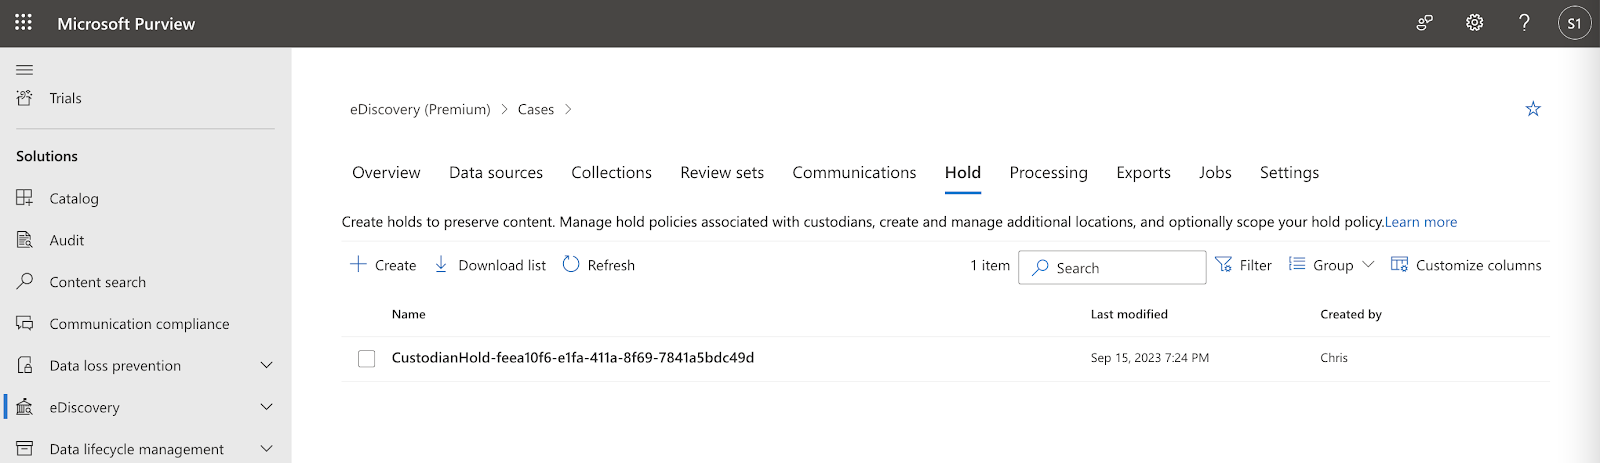Open the Help question mark icon
This screenshot has width=1600, height=463.
[x=1524, y=22]
